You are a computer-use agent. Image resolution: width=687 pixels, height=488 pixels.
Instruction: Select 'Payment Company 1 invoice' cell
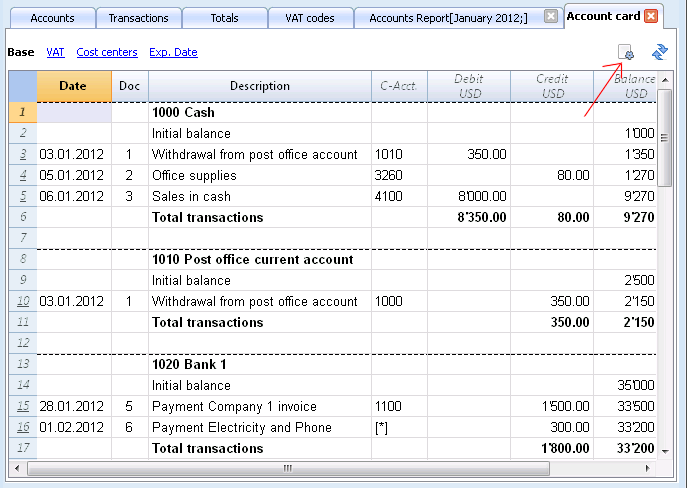pyautogui.click(x=260, y=407)
